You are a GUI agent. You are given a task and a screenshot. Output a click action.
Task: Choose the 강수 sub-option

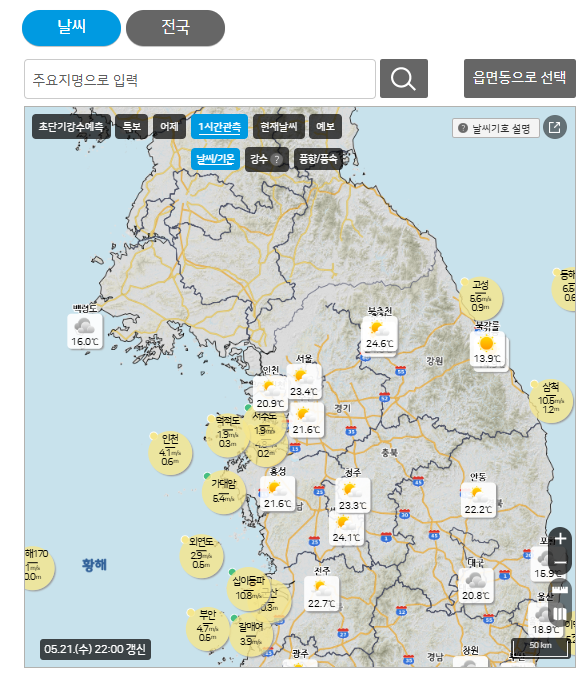tap(266, 159)
